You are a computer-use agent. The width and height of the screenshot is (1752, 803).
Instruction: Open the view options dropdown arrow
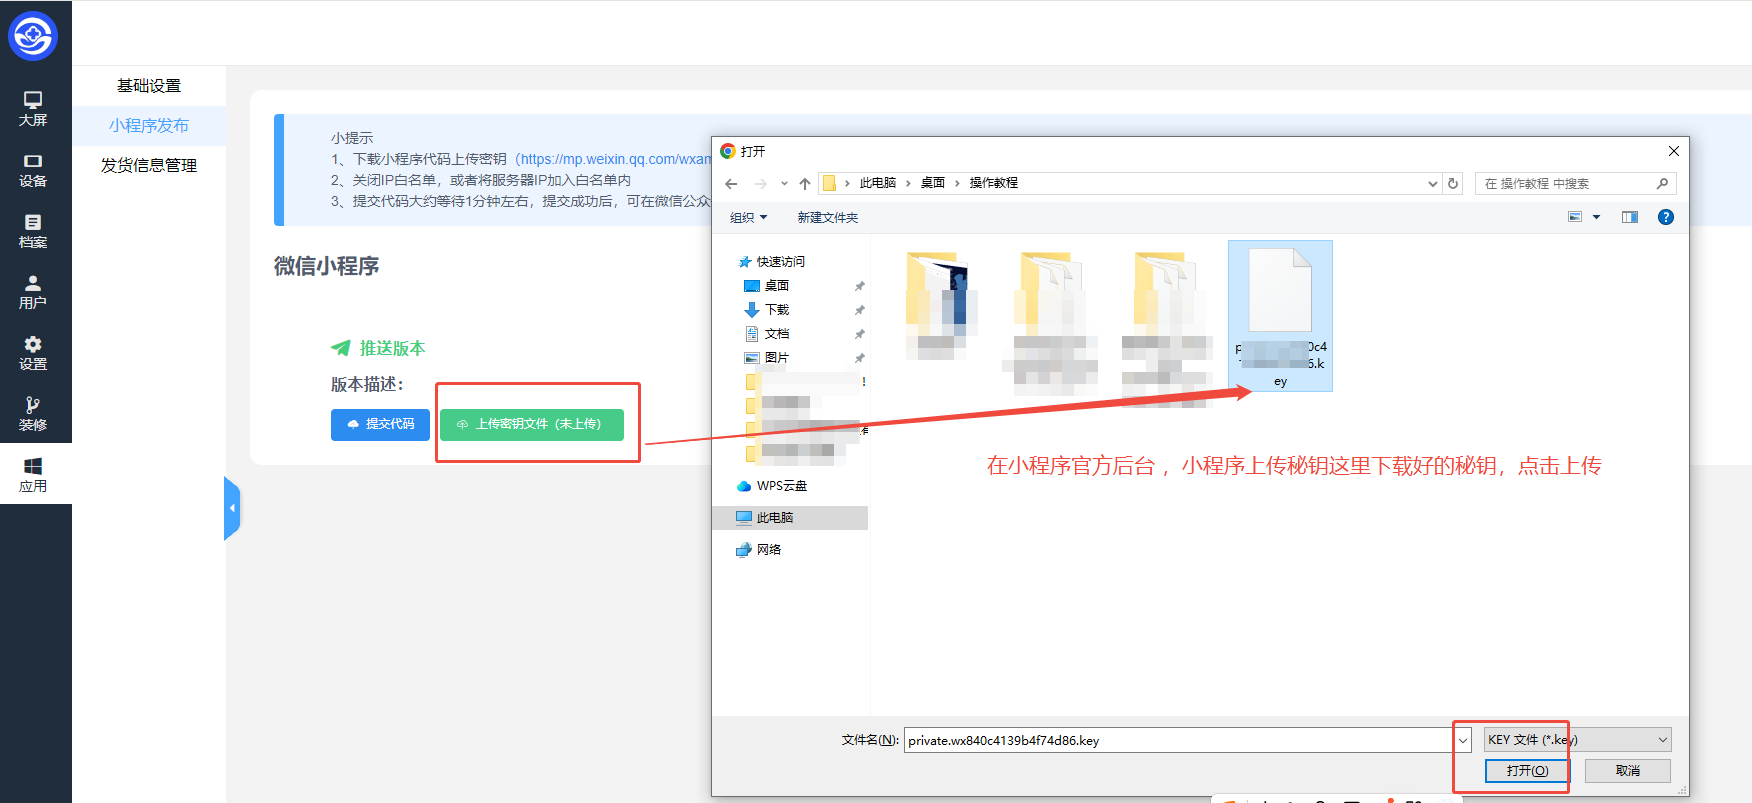pyautogui.click(x=1596, y=217)
